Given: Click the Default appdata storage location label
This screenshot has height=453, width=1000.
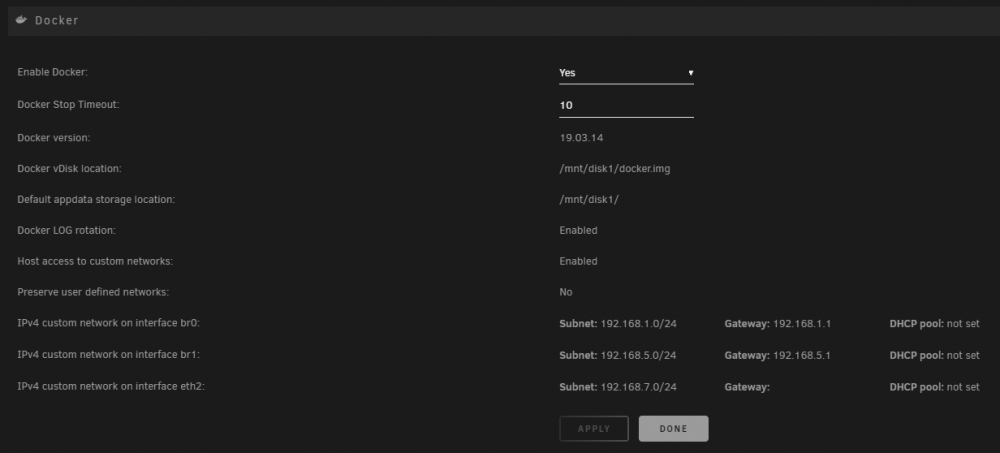Looking at the screenshot, I should click(x=96, y=200).
